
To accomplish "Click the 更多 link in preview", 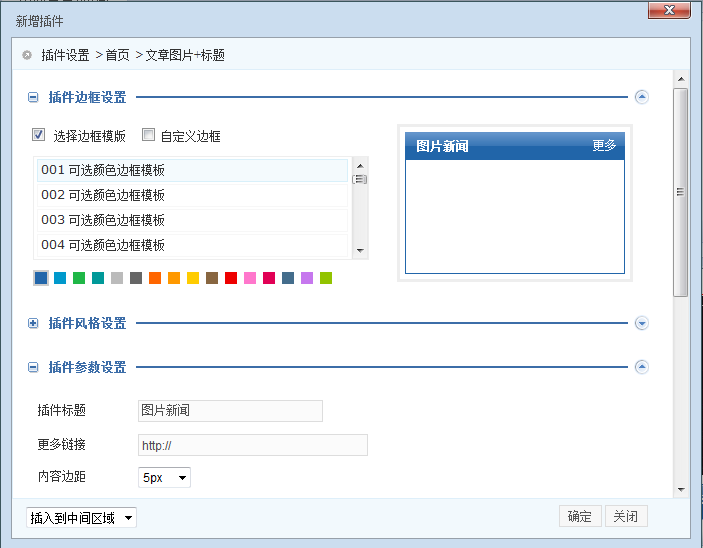I will point(604,146).
